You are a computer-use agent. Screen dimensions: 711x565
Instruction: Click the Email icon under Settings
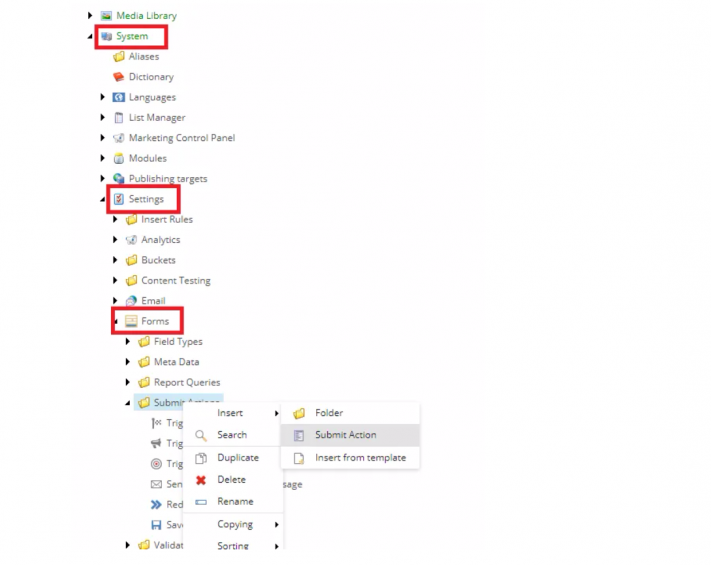131,301
